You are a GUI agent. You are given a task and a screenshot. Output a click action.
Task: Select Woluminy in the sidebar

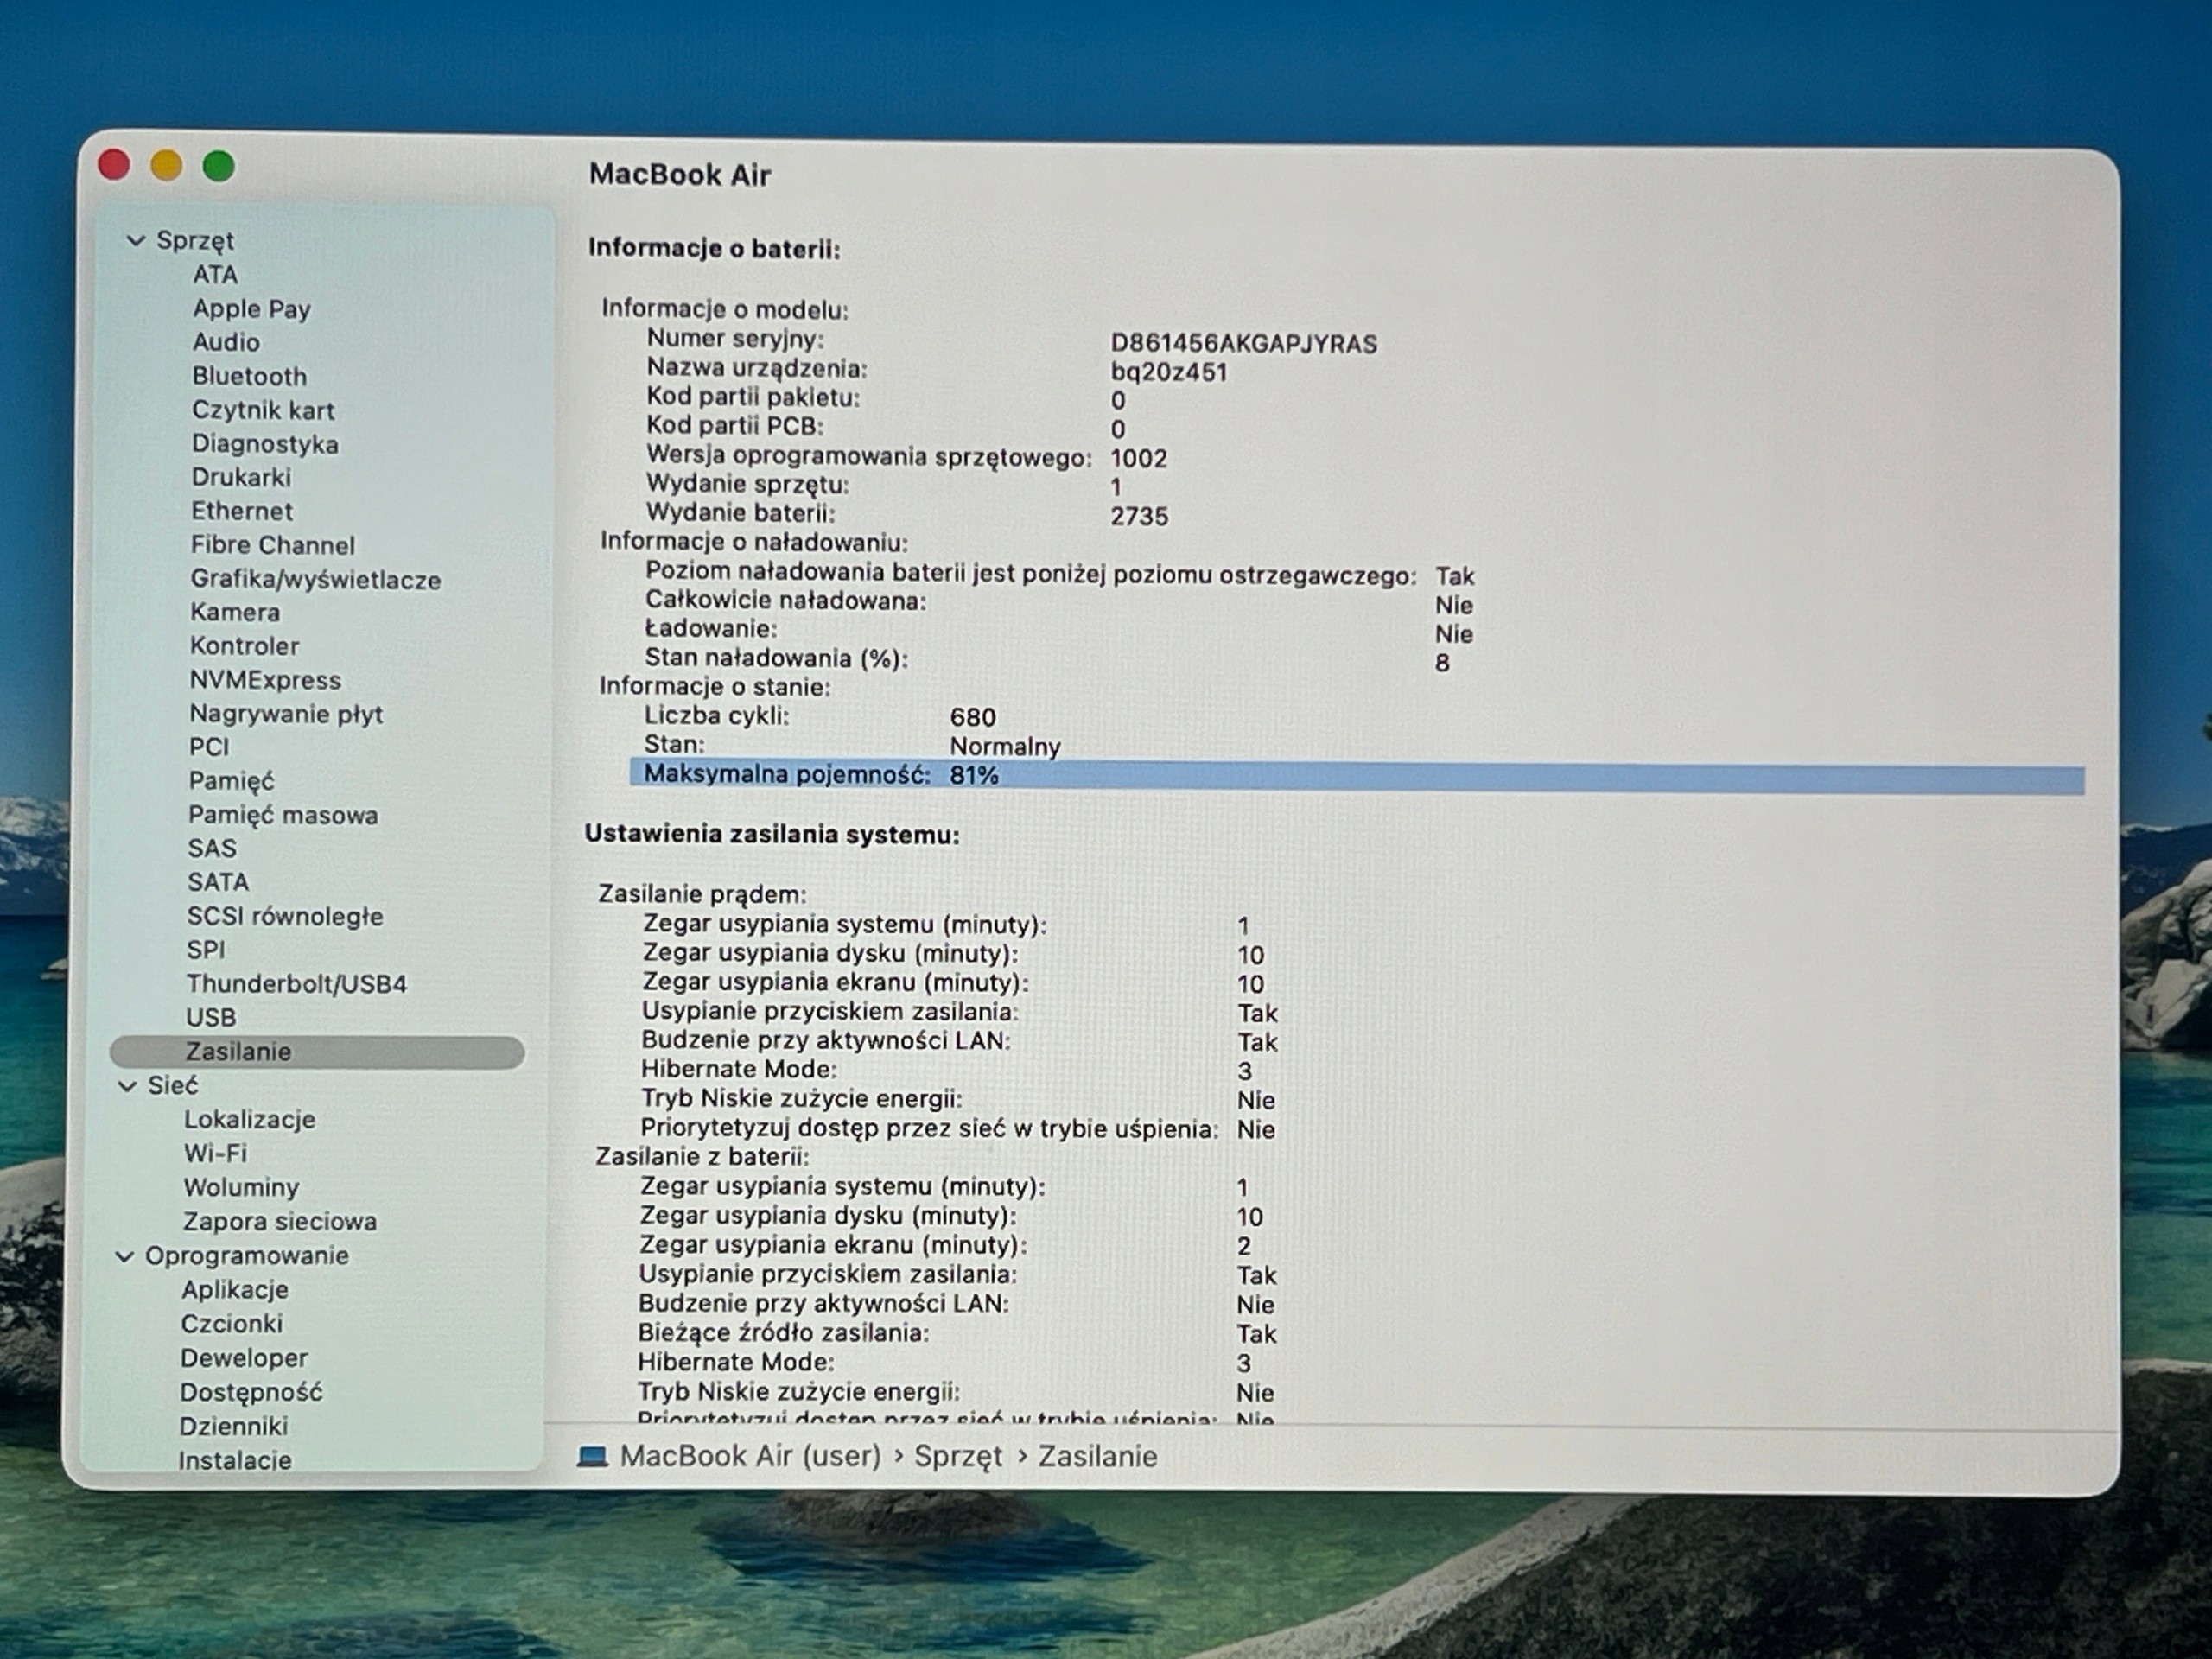pyautogui.click(x=241, y=1188)
